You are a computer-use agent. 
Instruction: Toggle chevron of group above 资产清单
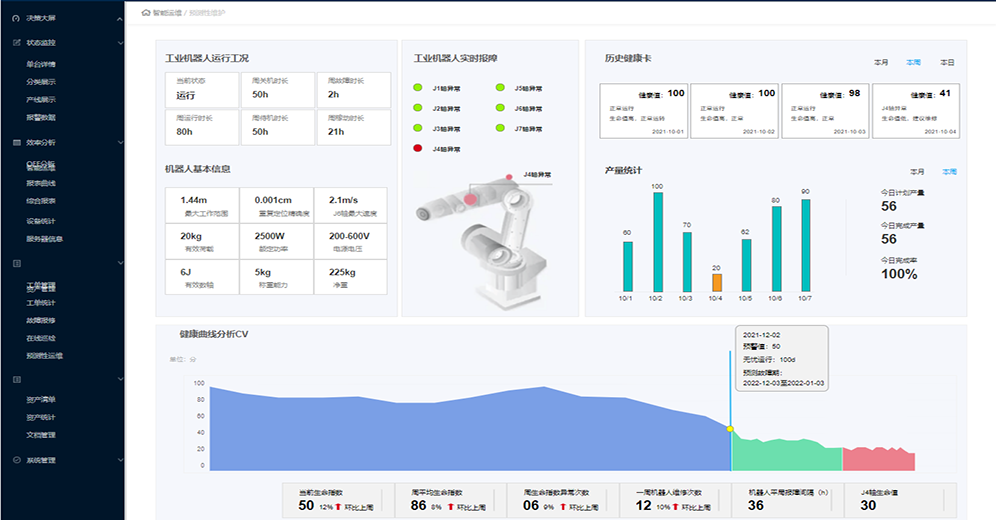pyautogui.click(x=120, y=379)
